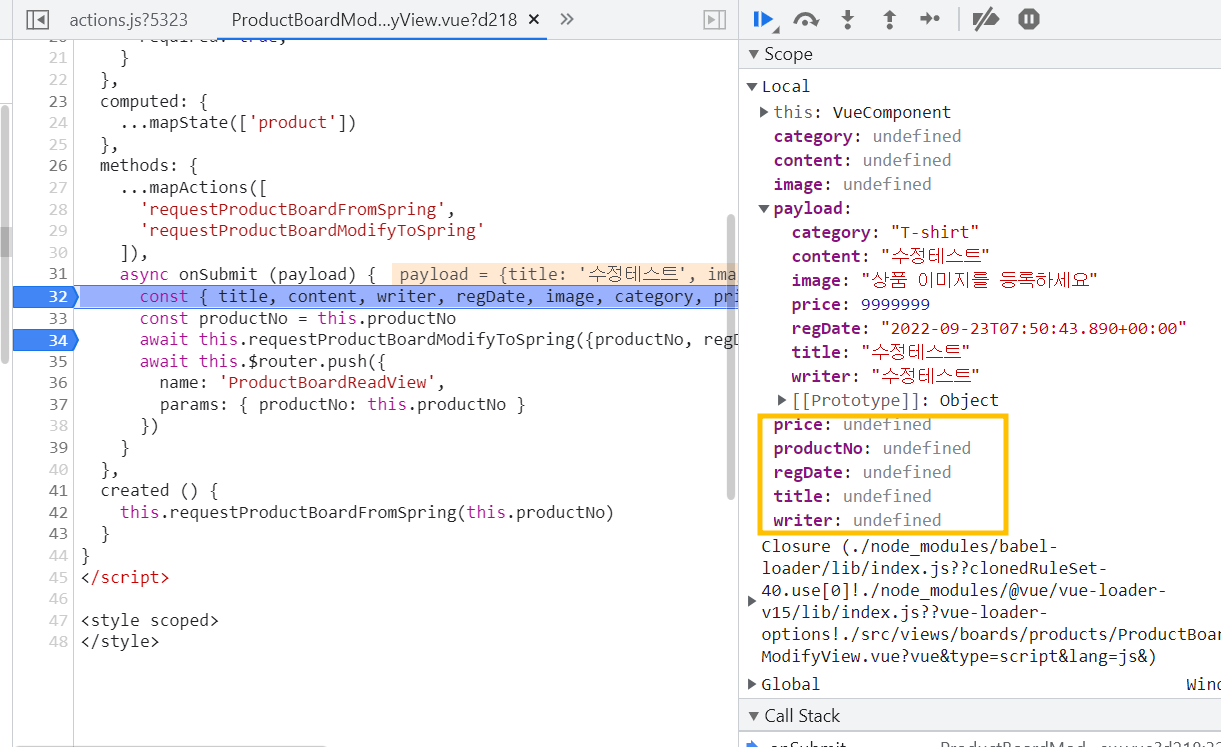Collapse the payload object
The height and width of the screenshot is (747, 1221).
pyautogui.click(x=765, y=208)
